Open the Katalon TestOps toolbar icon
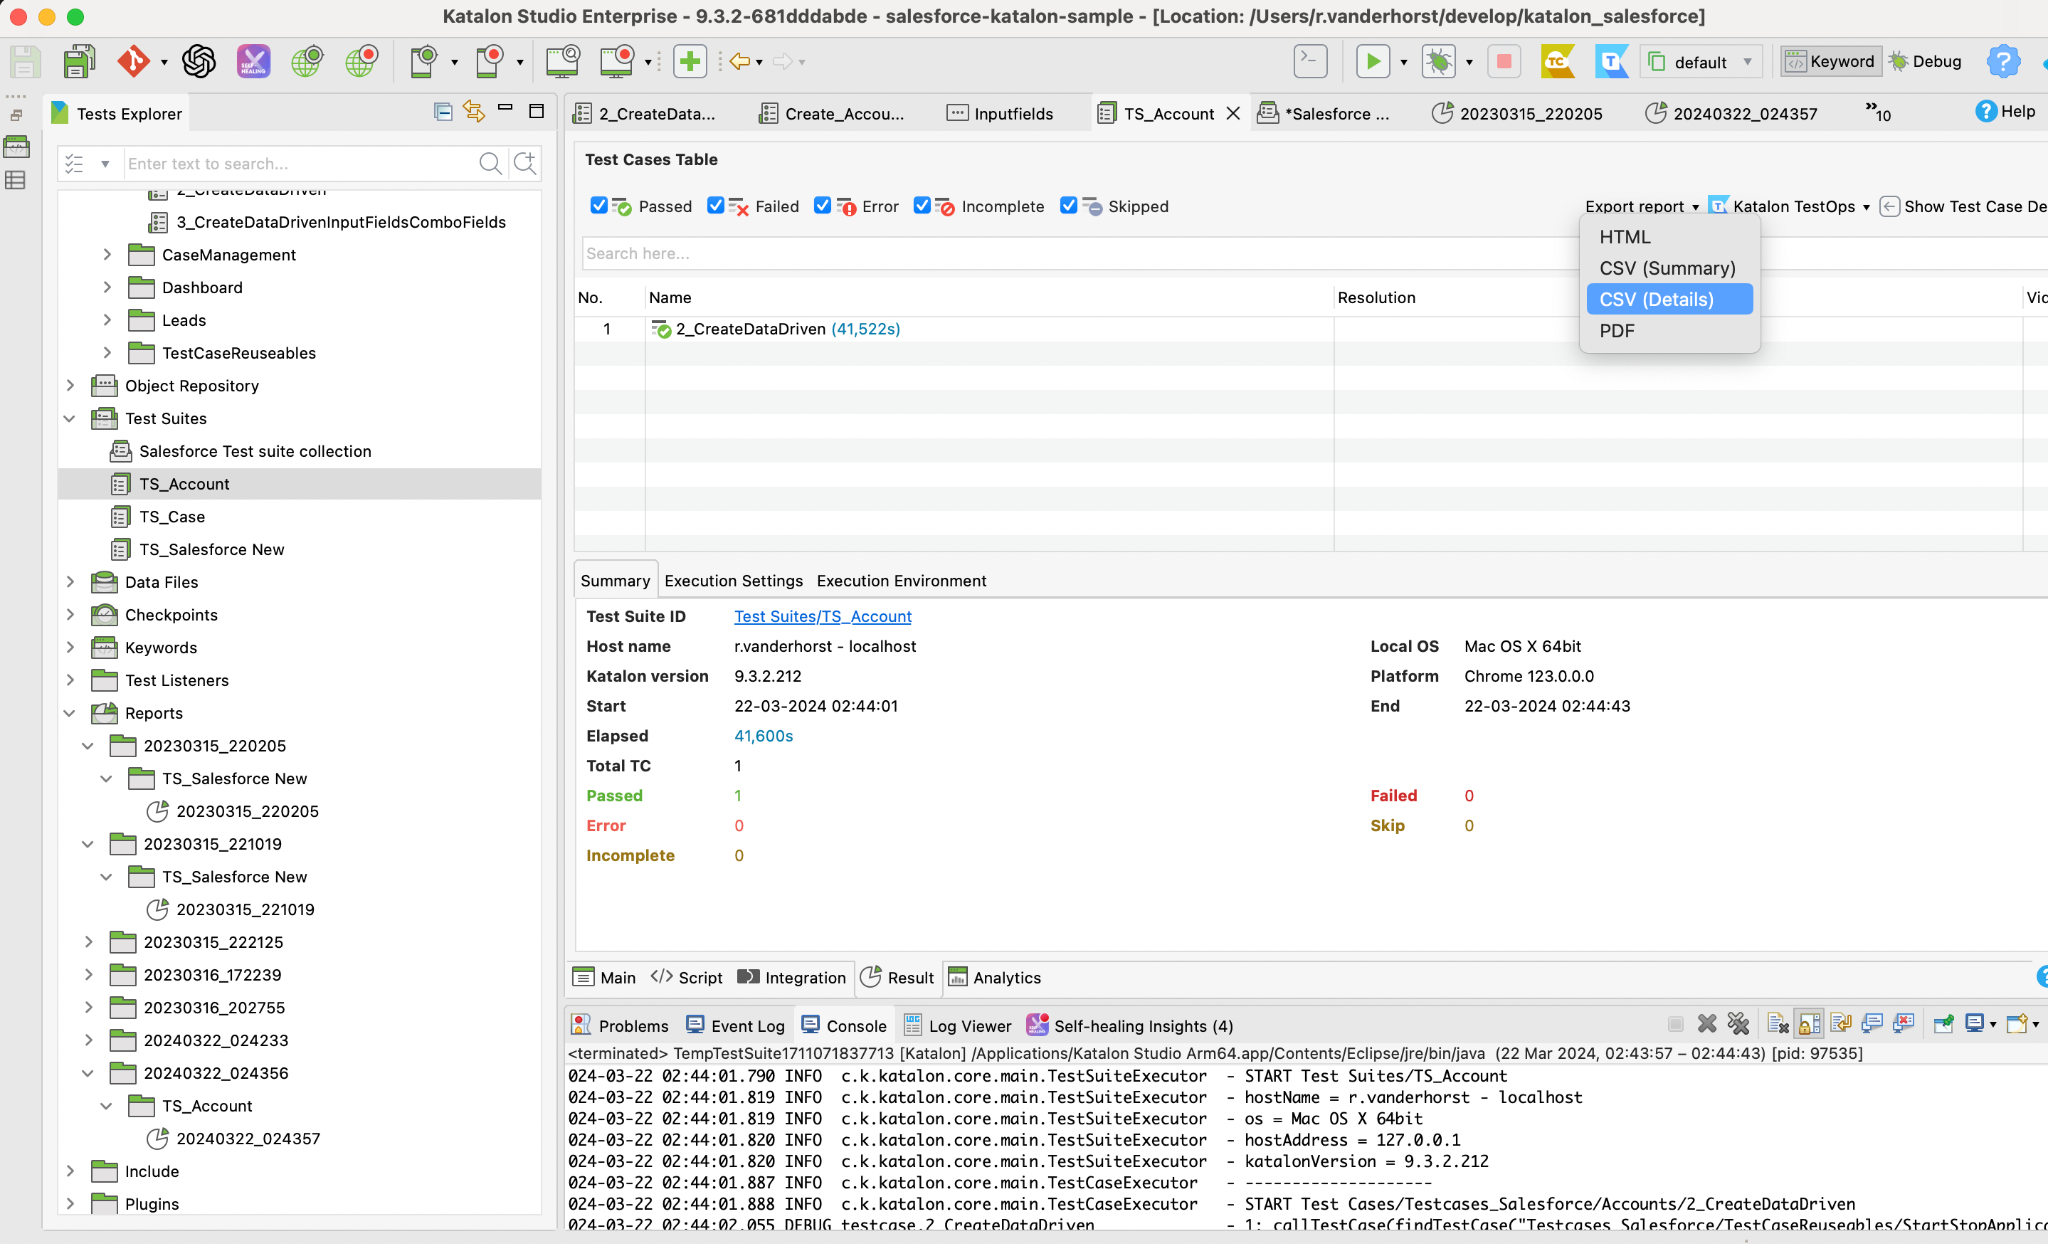The width and height of the screenshot is (2048, 1244). click(x=1611, y=62)
